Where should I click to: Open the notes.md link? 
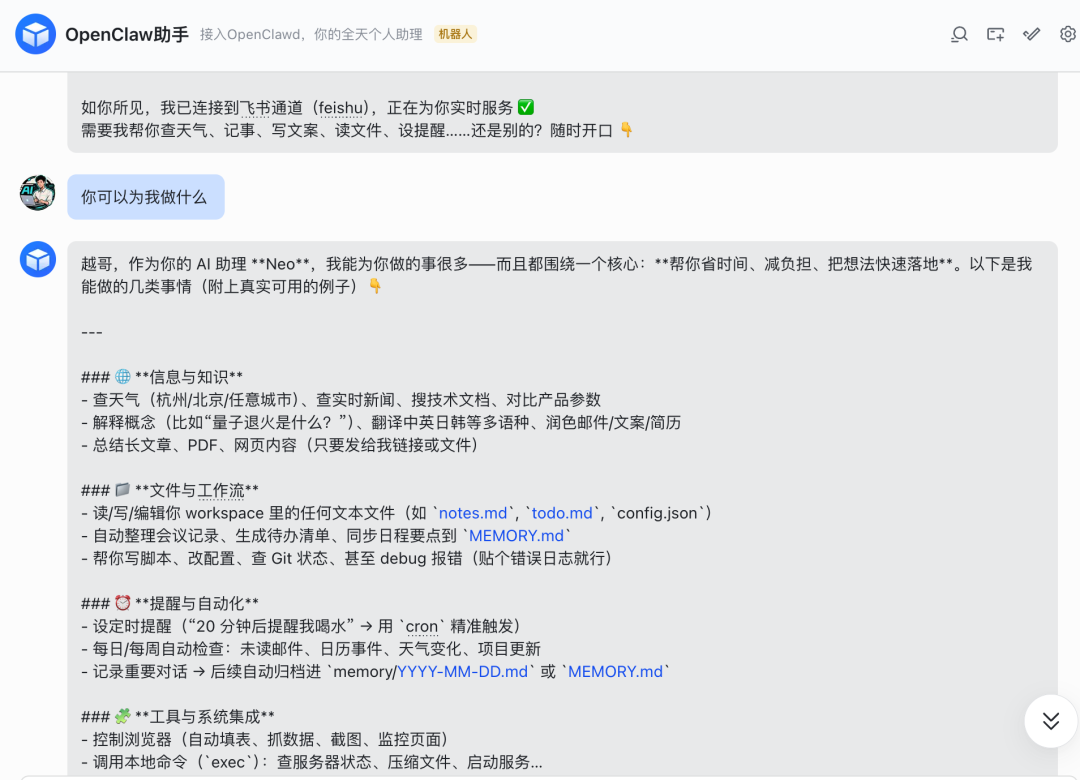click(x=473, y=513)
